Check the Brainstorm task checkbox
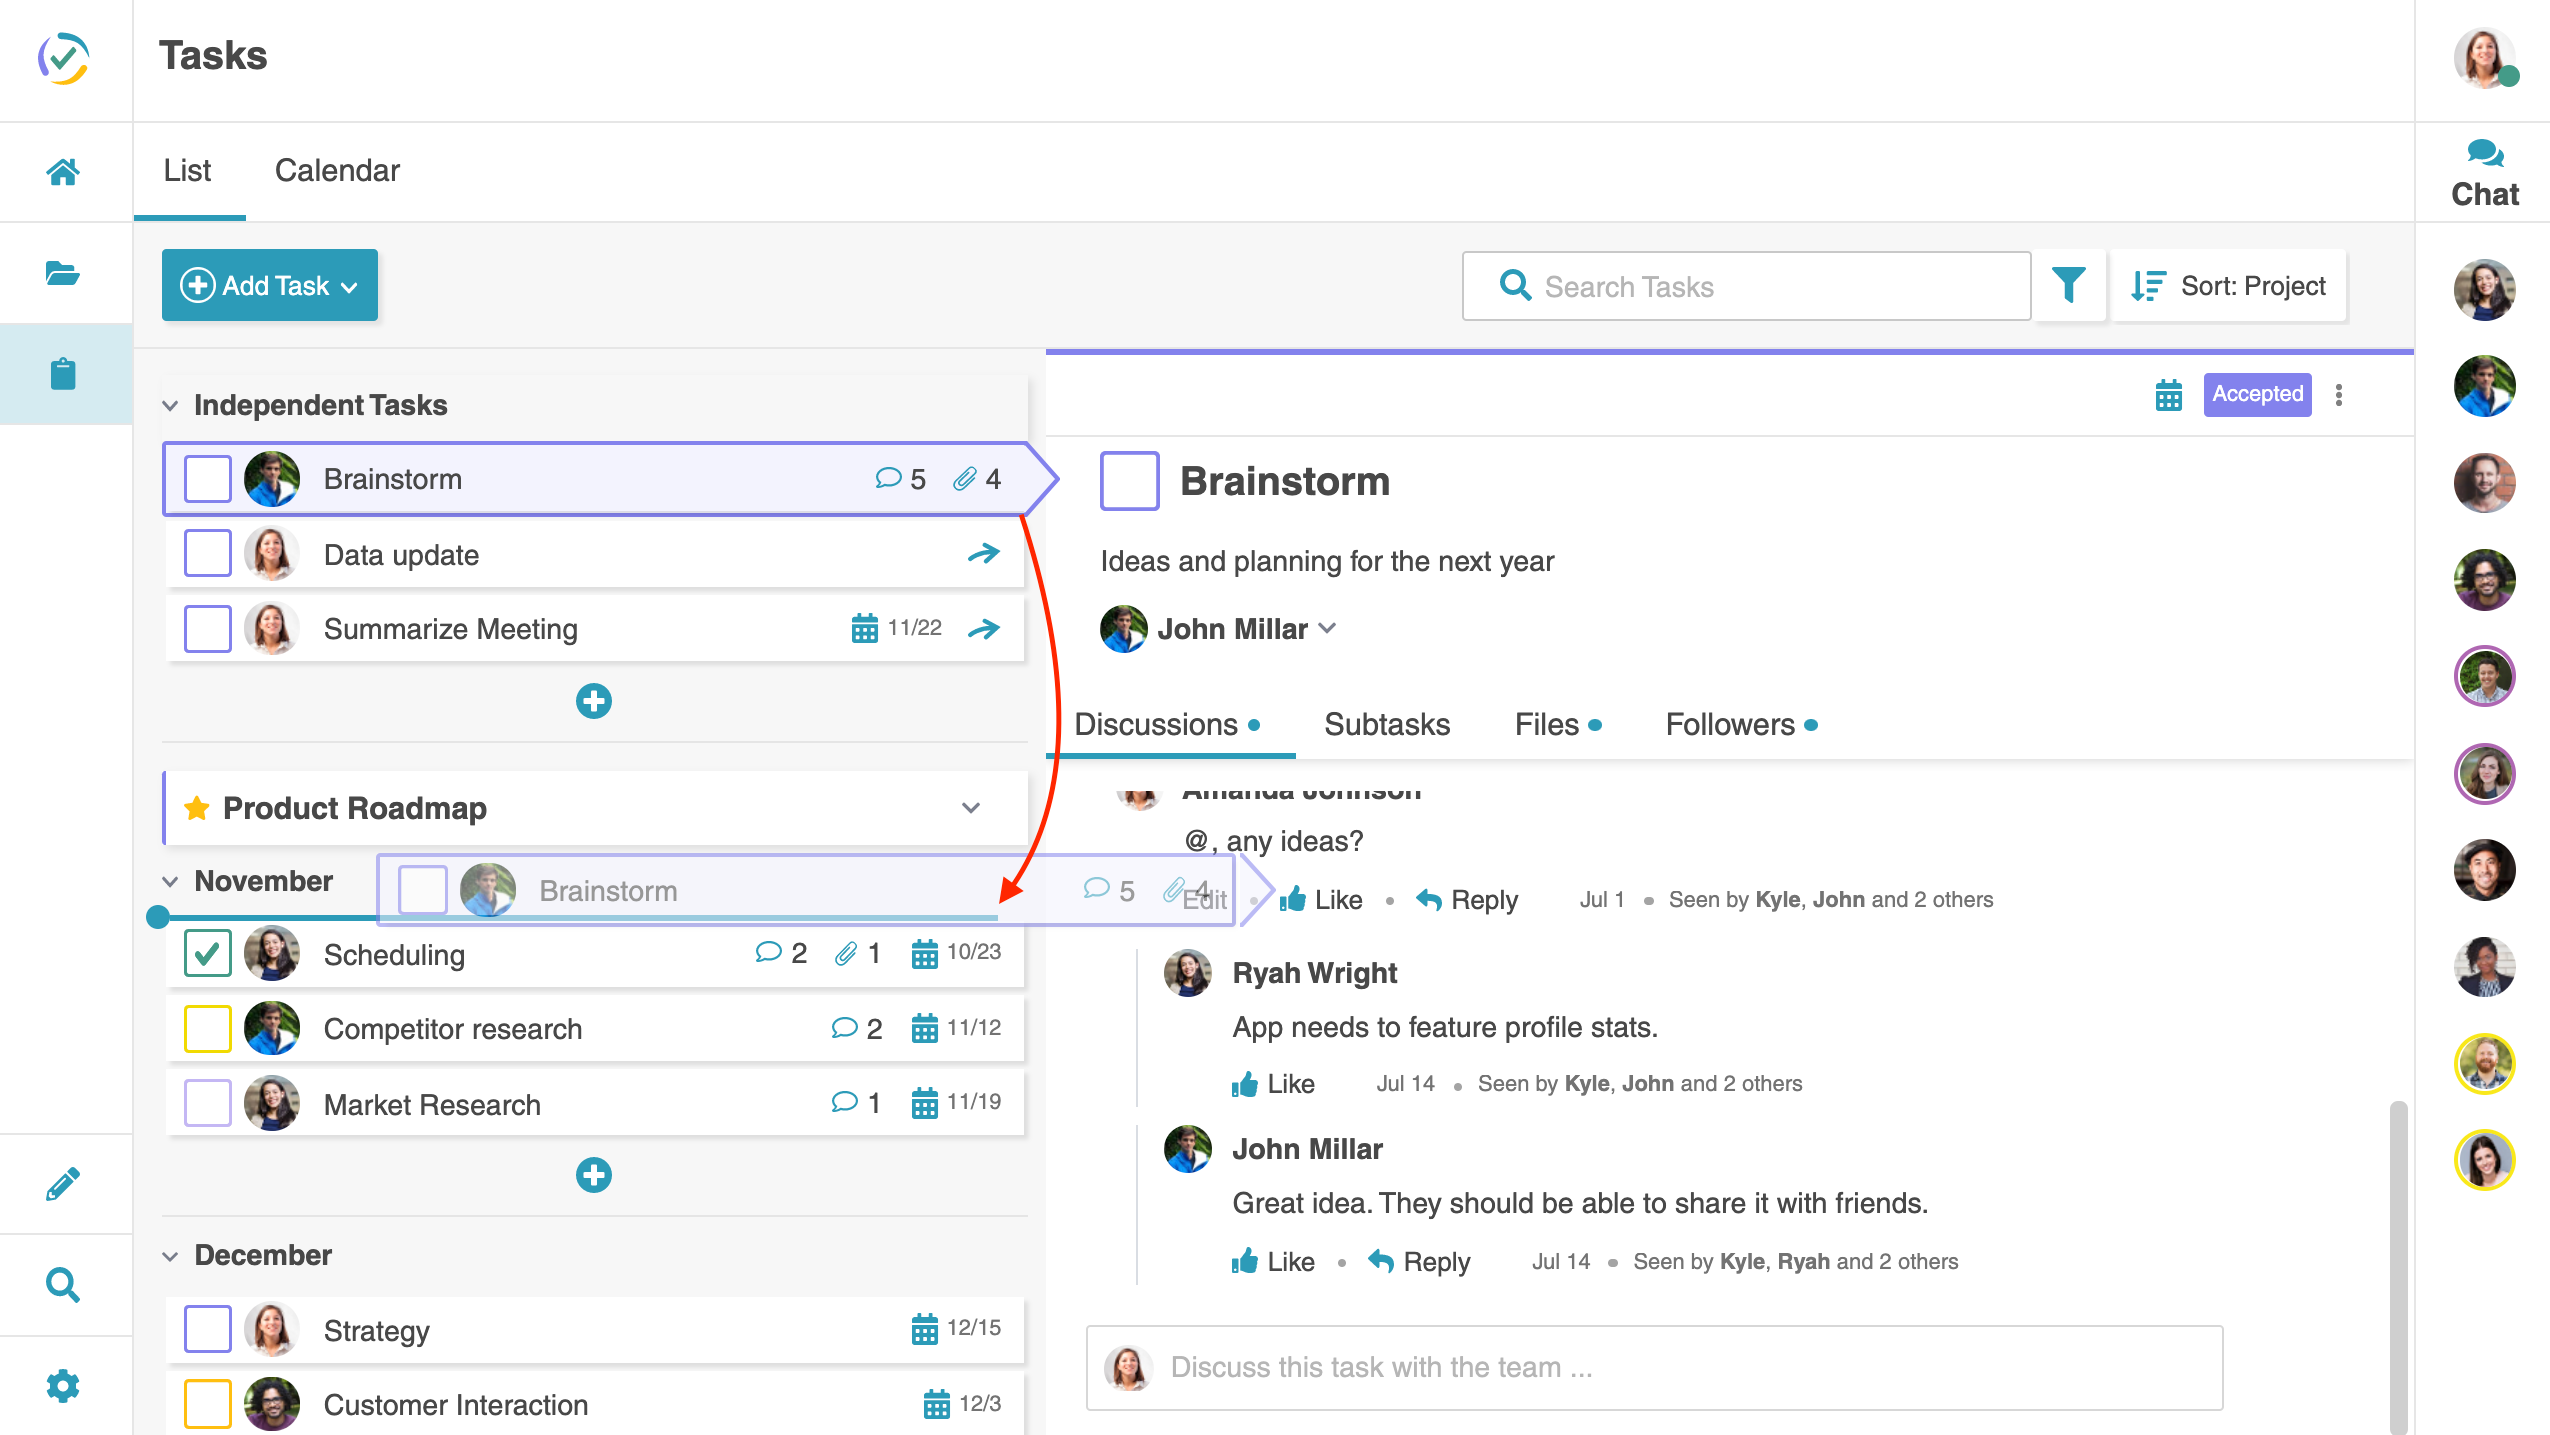Image resolution: width=2550 pixels, height=1435 pixels. [x=207, y=478]
